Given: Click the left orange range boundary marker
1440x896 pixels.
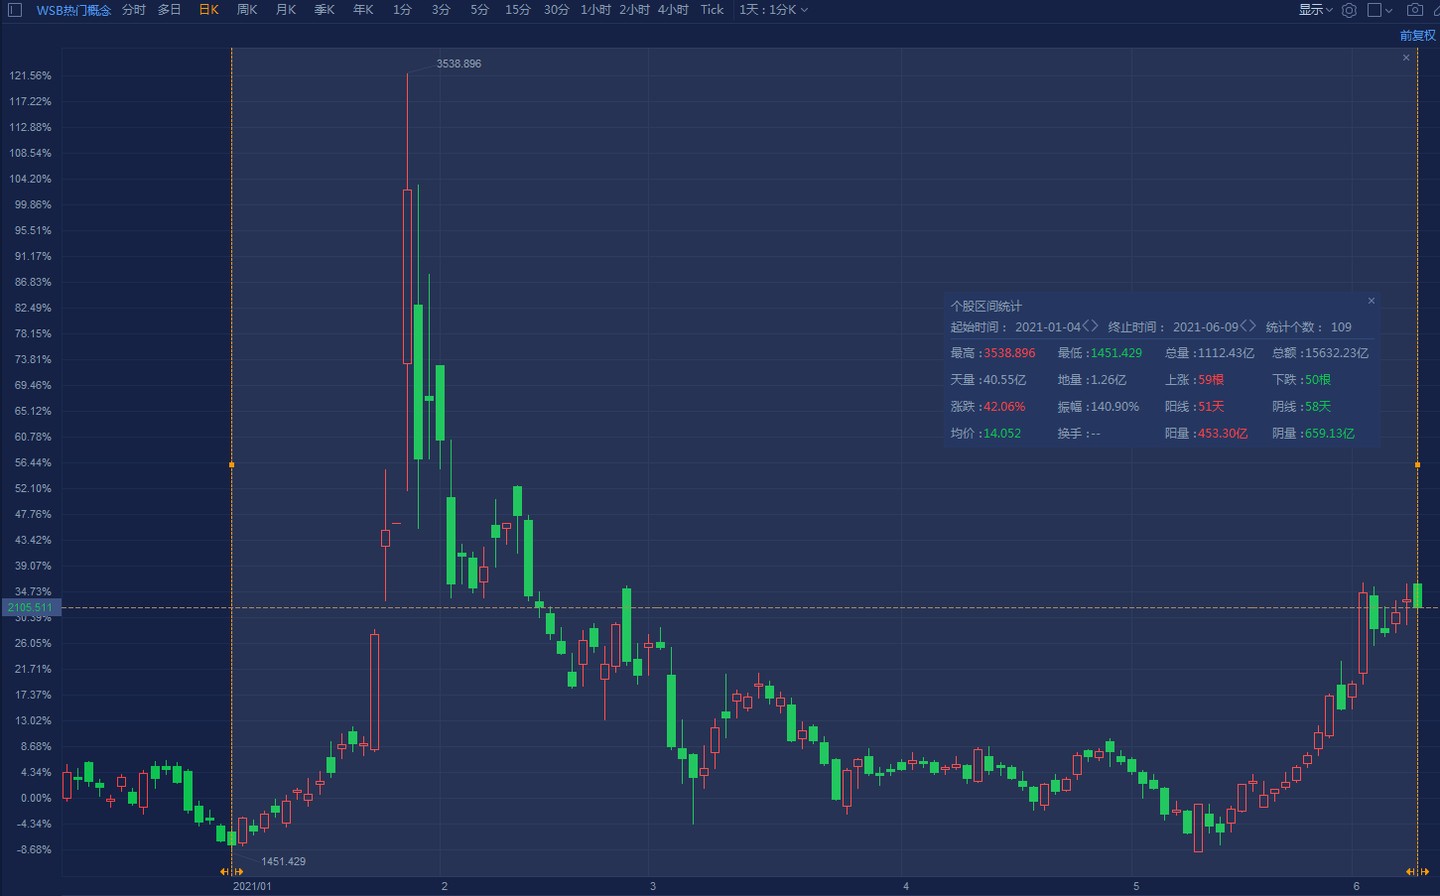Looking at the screenshot, I should (232, 465).
